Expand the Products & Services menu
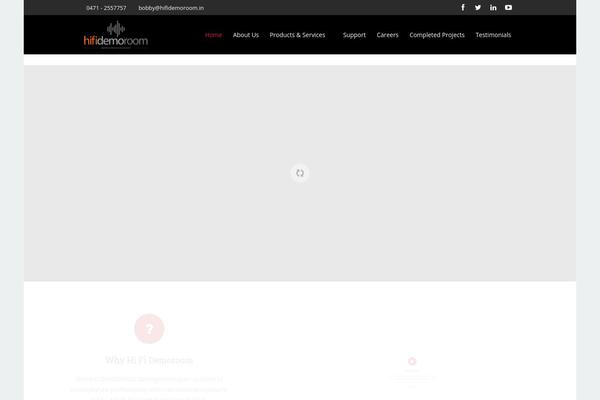The height and width of the screenshot is (400, 600). click(x=297, y=35)
